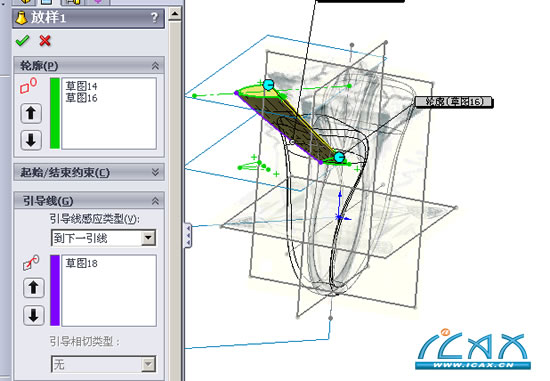Collapse the 引导线(G) guide curves section
Image resolution: width=550 pixels, height=381 pixels.
click(x=155, y=201)
